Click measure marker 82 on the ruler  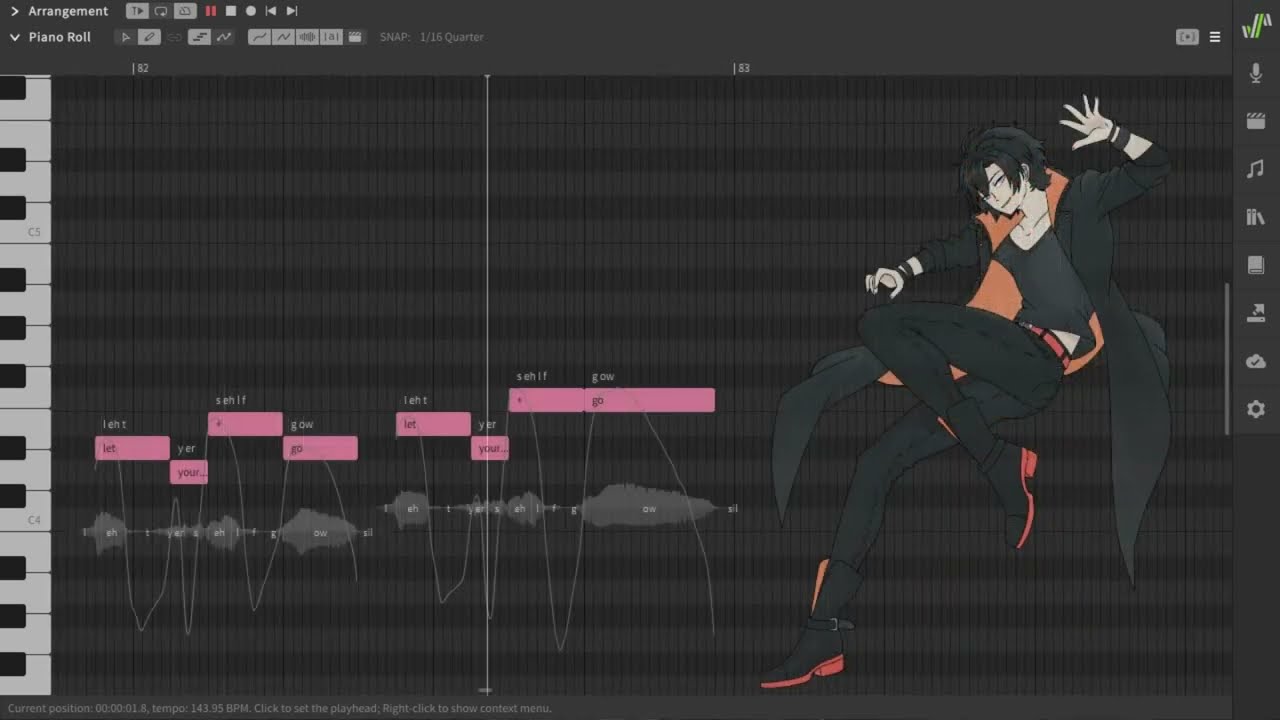141,68
